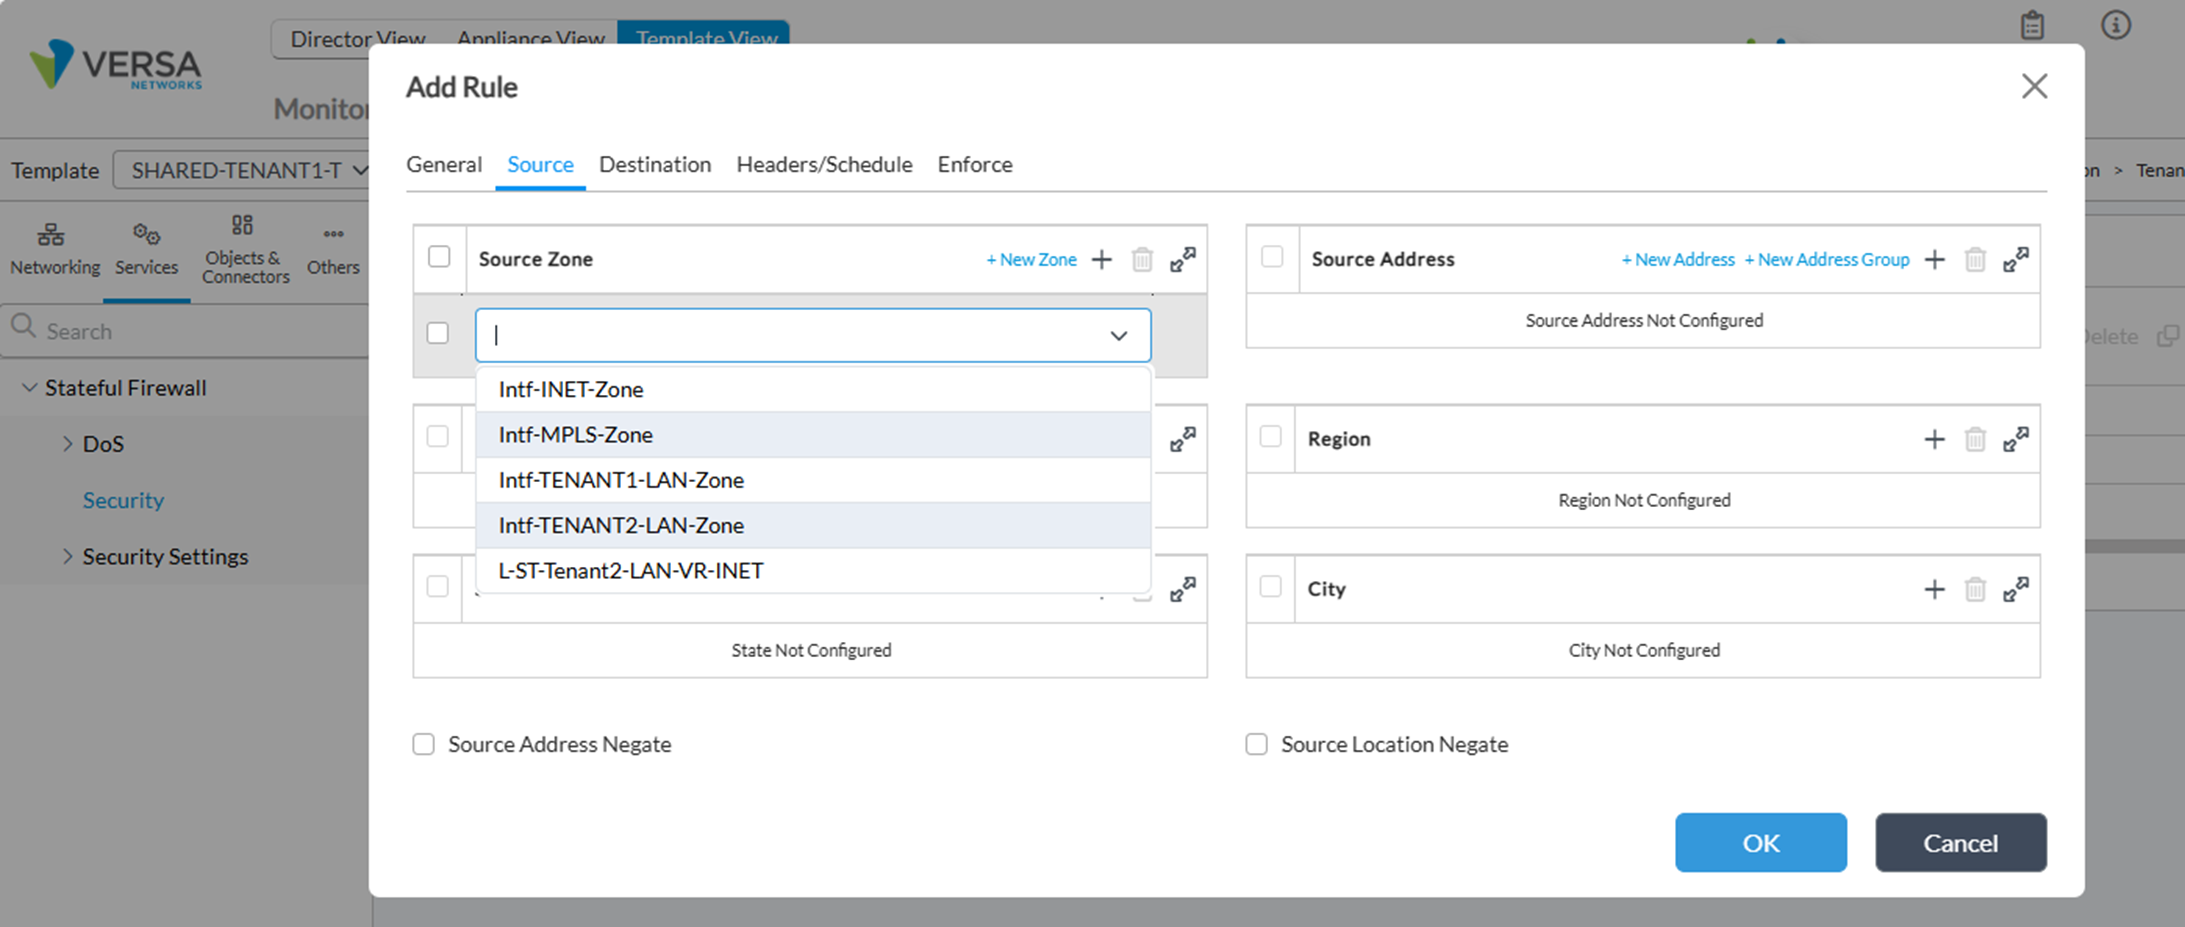The height and width of the screenshot is (927, 2185).
Task: Confirm rule with the OK button
Action: (1761, 843)
